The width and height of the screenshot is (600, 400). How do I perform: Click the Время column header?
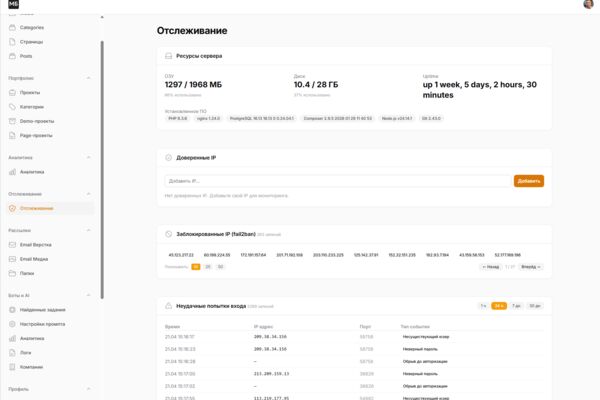[172, 327]
